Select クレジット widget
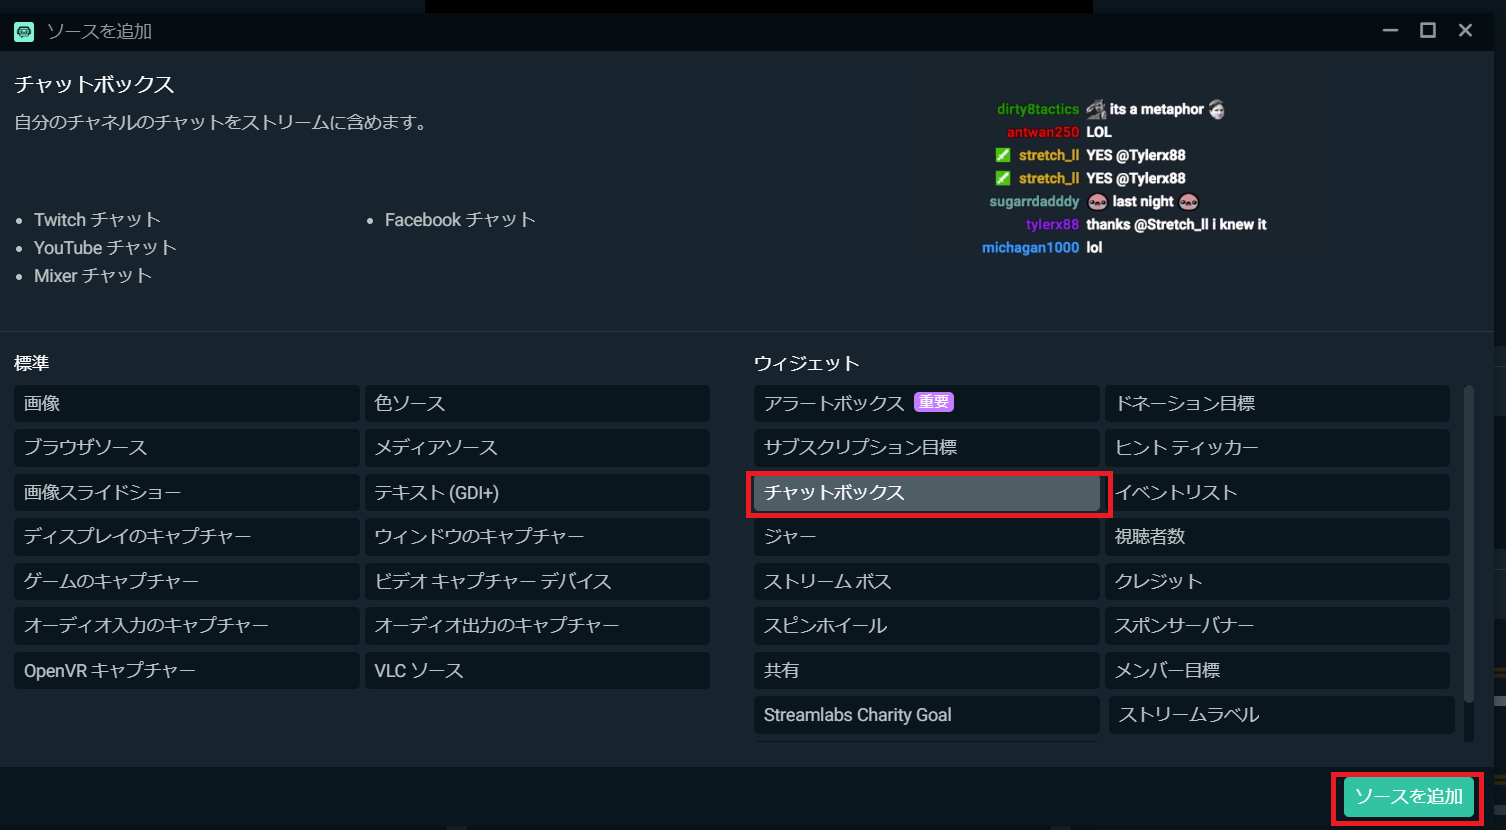The height and width of the screenshot is (830, 1506). [1277, 581]
